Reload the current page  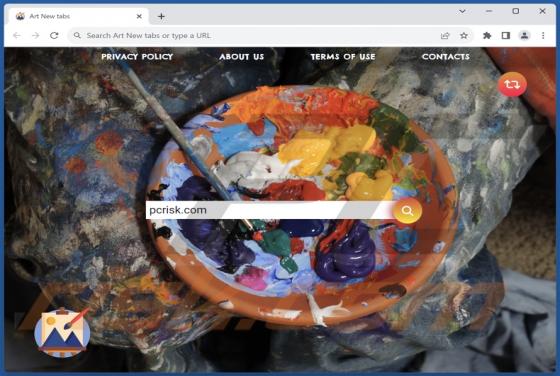point(54,35)
